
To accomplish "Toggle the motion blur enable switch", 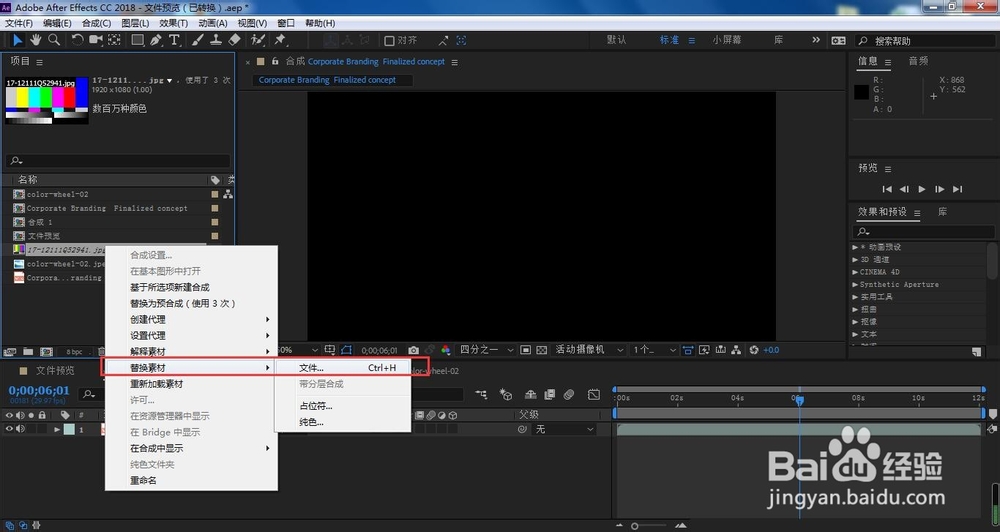I will [x=569, y=395].
